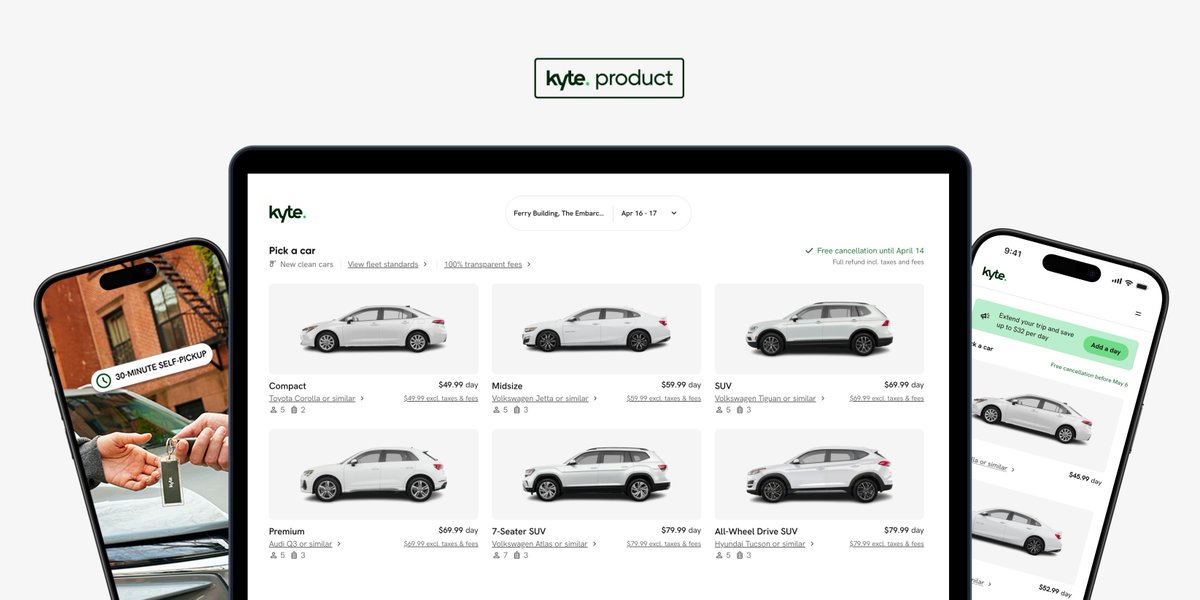Screen dimensions: 1200x600
Task: Expand the chevron after View fleet standards
Action: (x=425, y=264)
